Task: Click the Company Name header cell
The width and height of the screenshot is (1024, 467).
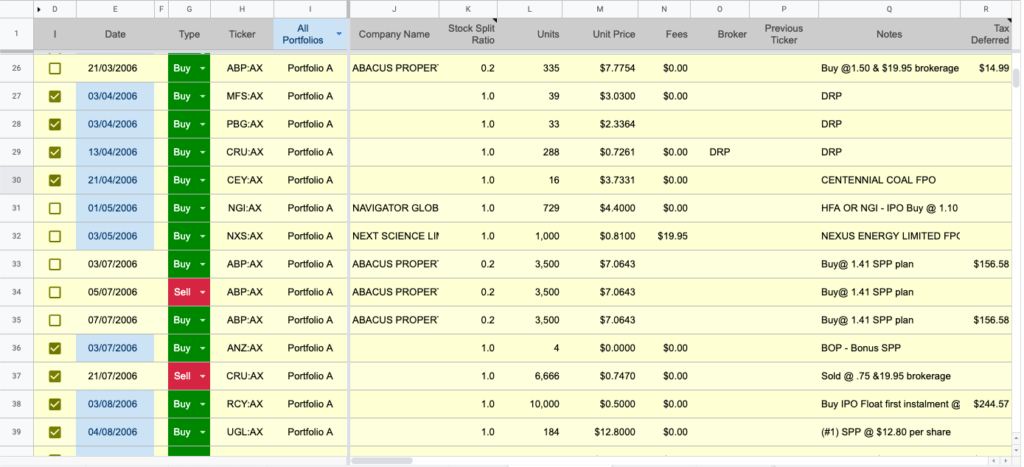Action: click(x=394, y=34)
